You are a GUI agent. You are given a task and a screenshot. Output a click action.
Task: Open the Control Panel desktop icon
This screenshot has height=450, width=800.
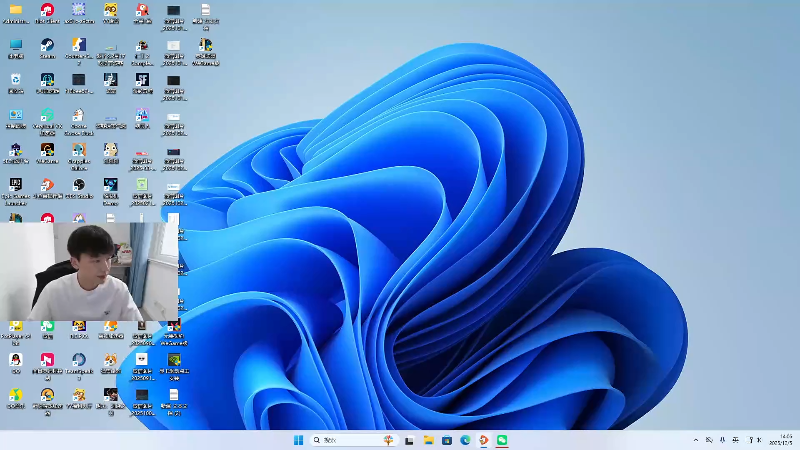pyautogui.click(x=16, y=115)
